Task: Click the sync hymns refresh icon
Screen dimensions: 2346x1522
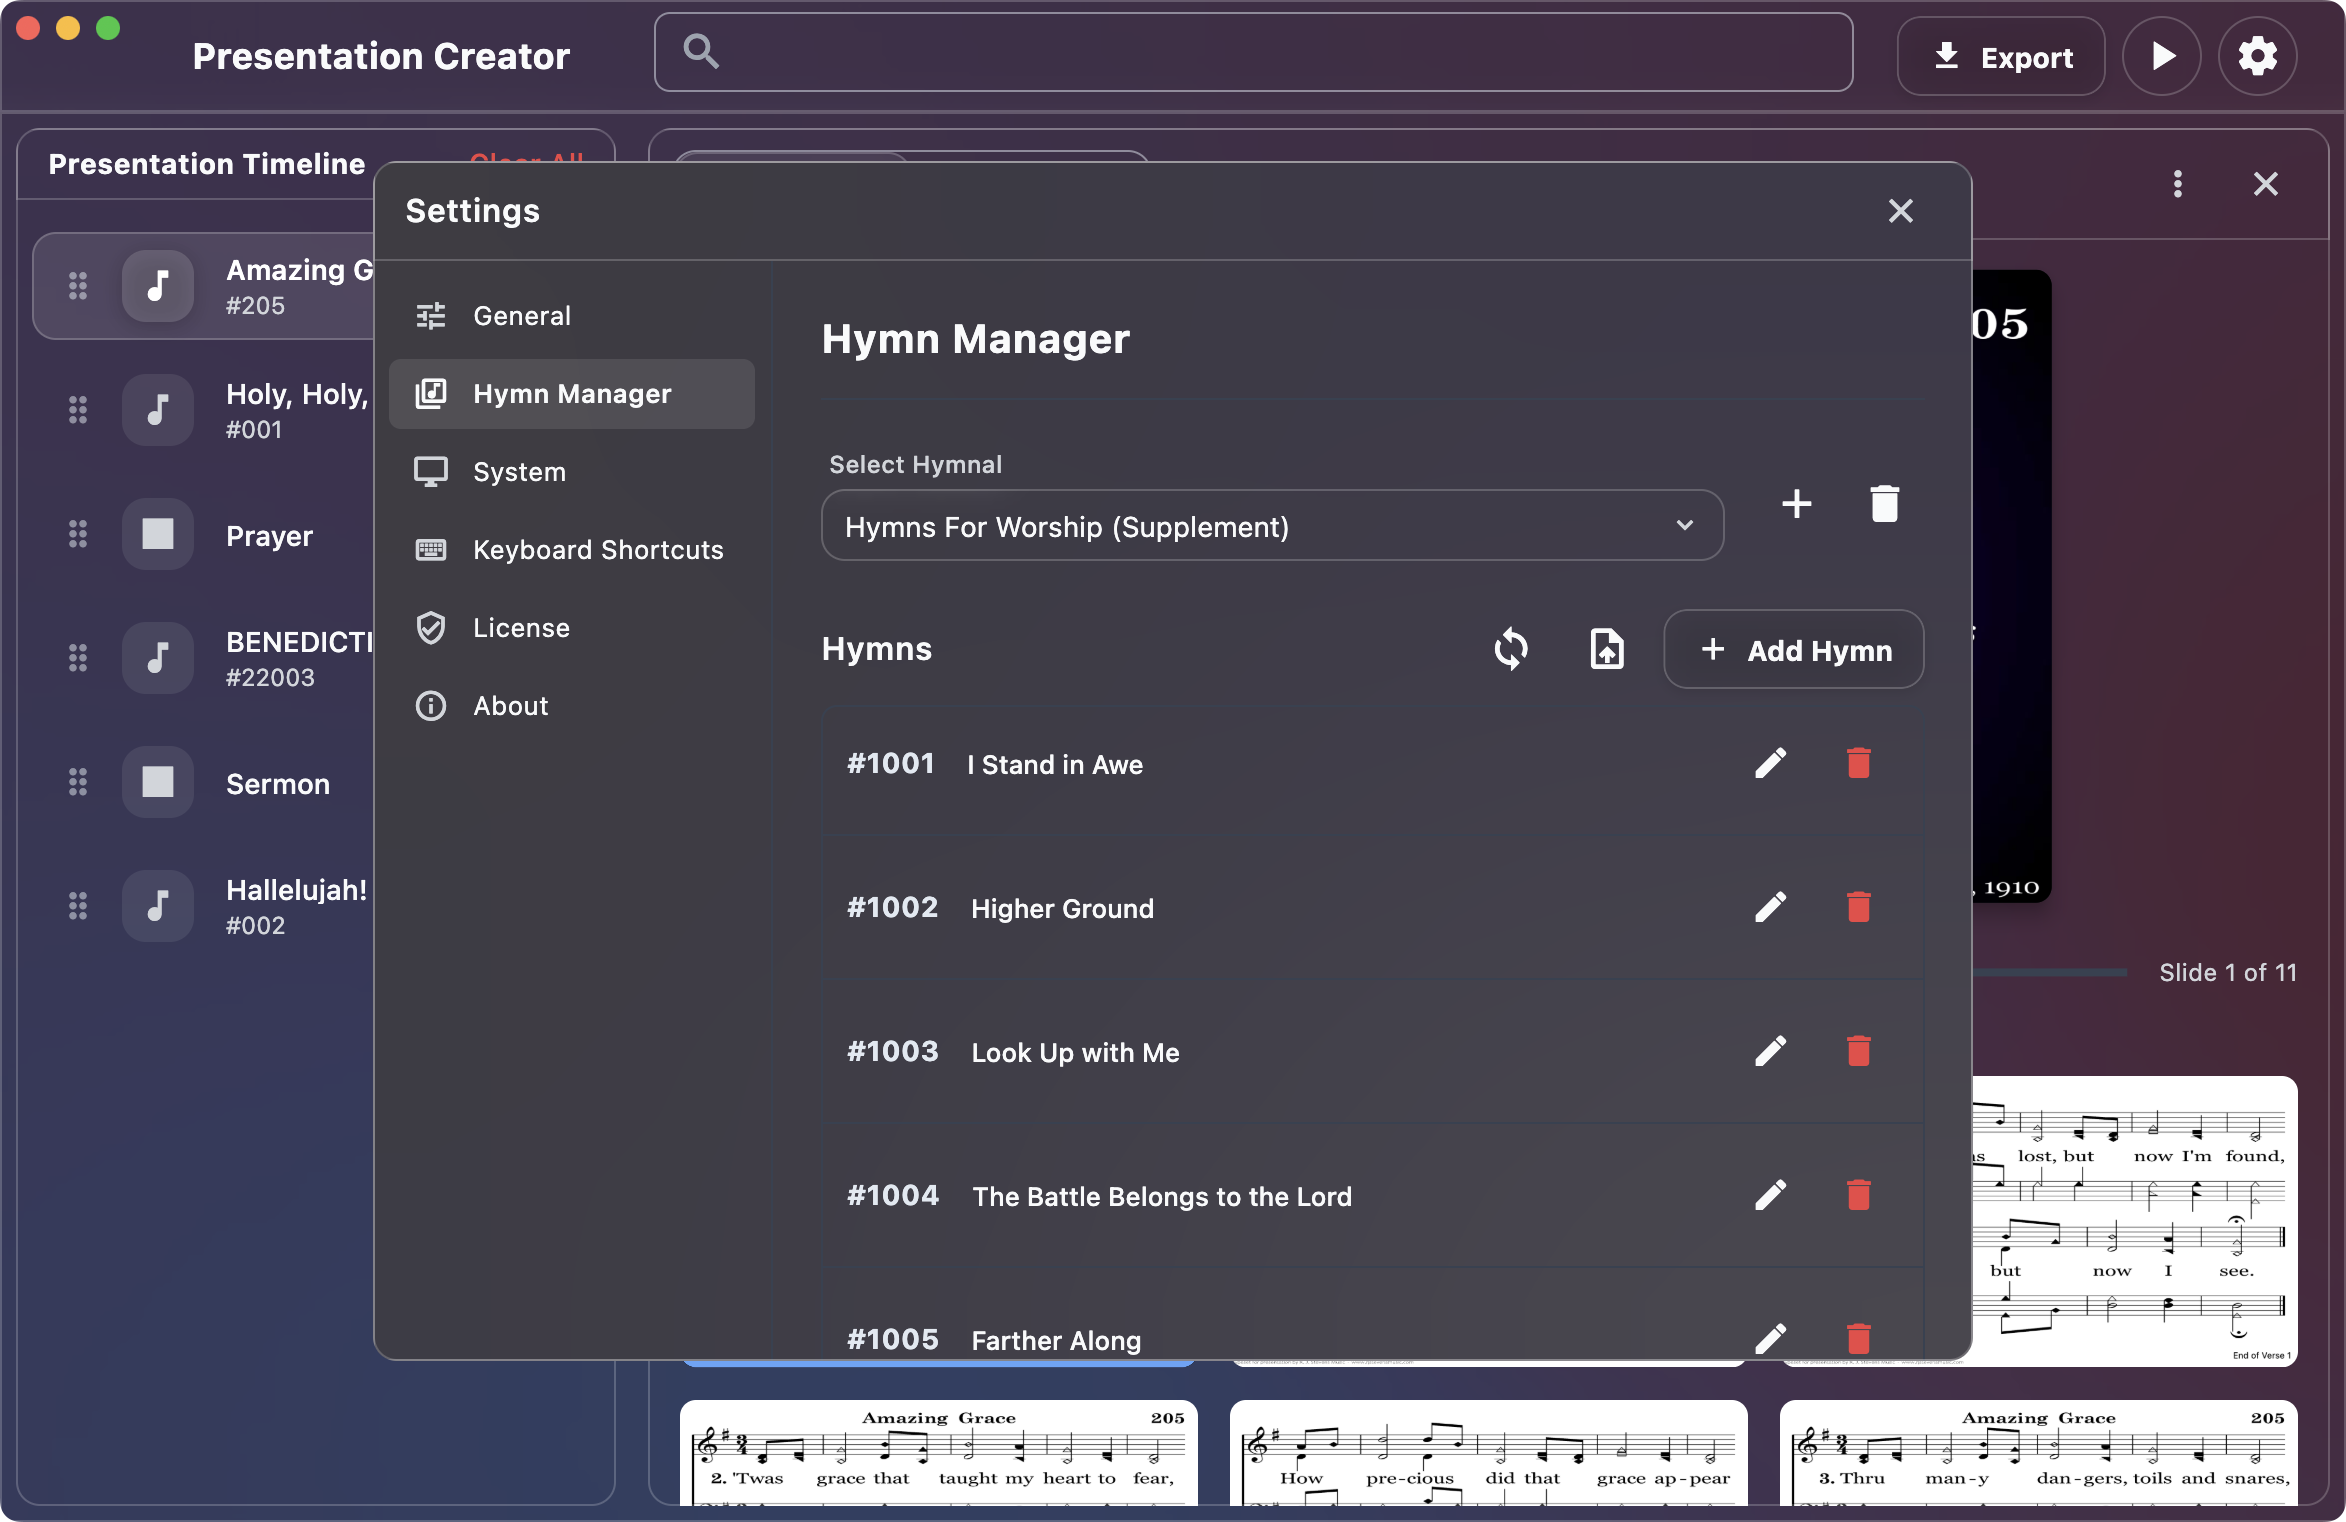Action: [1512, 648]
